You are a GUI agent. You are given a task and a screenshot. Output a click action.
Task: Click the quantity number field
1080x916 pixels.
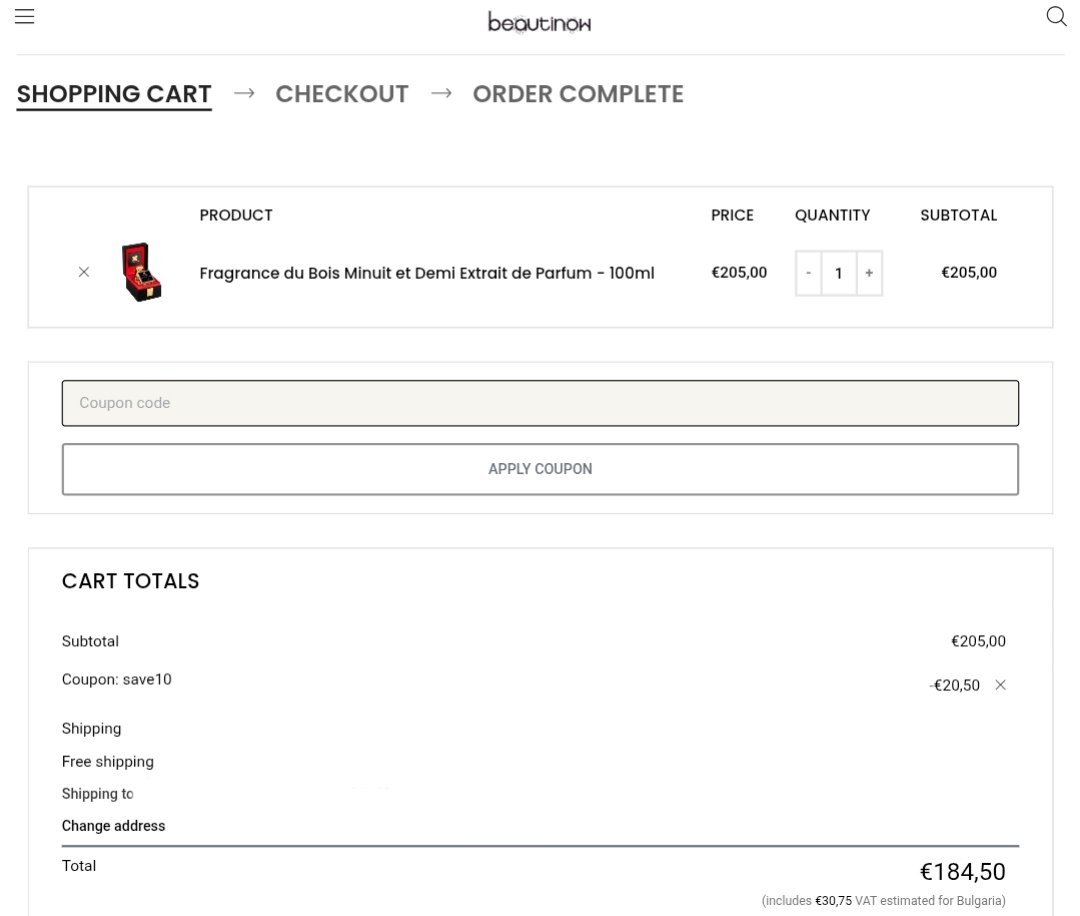[839, 273]
